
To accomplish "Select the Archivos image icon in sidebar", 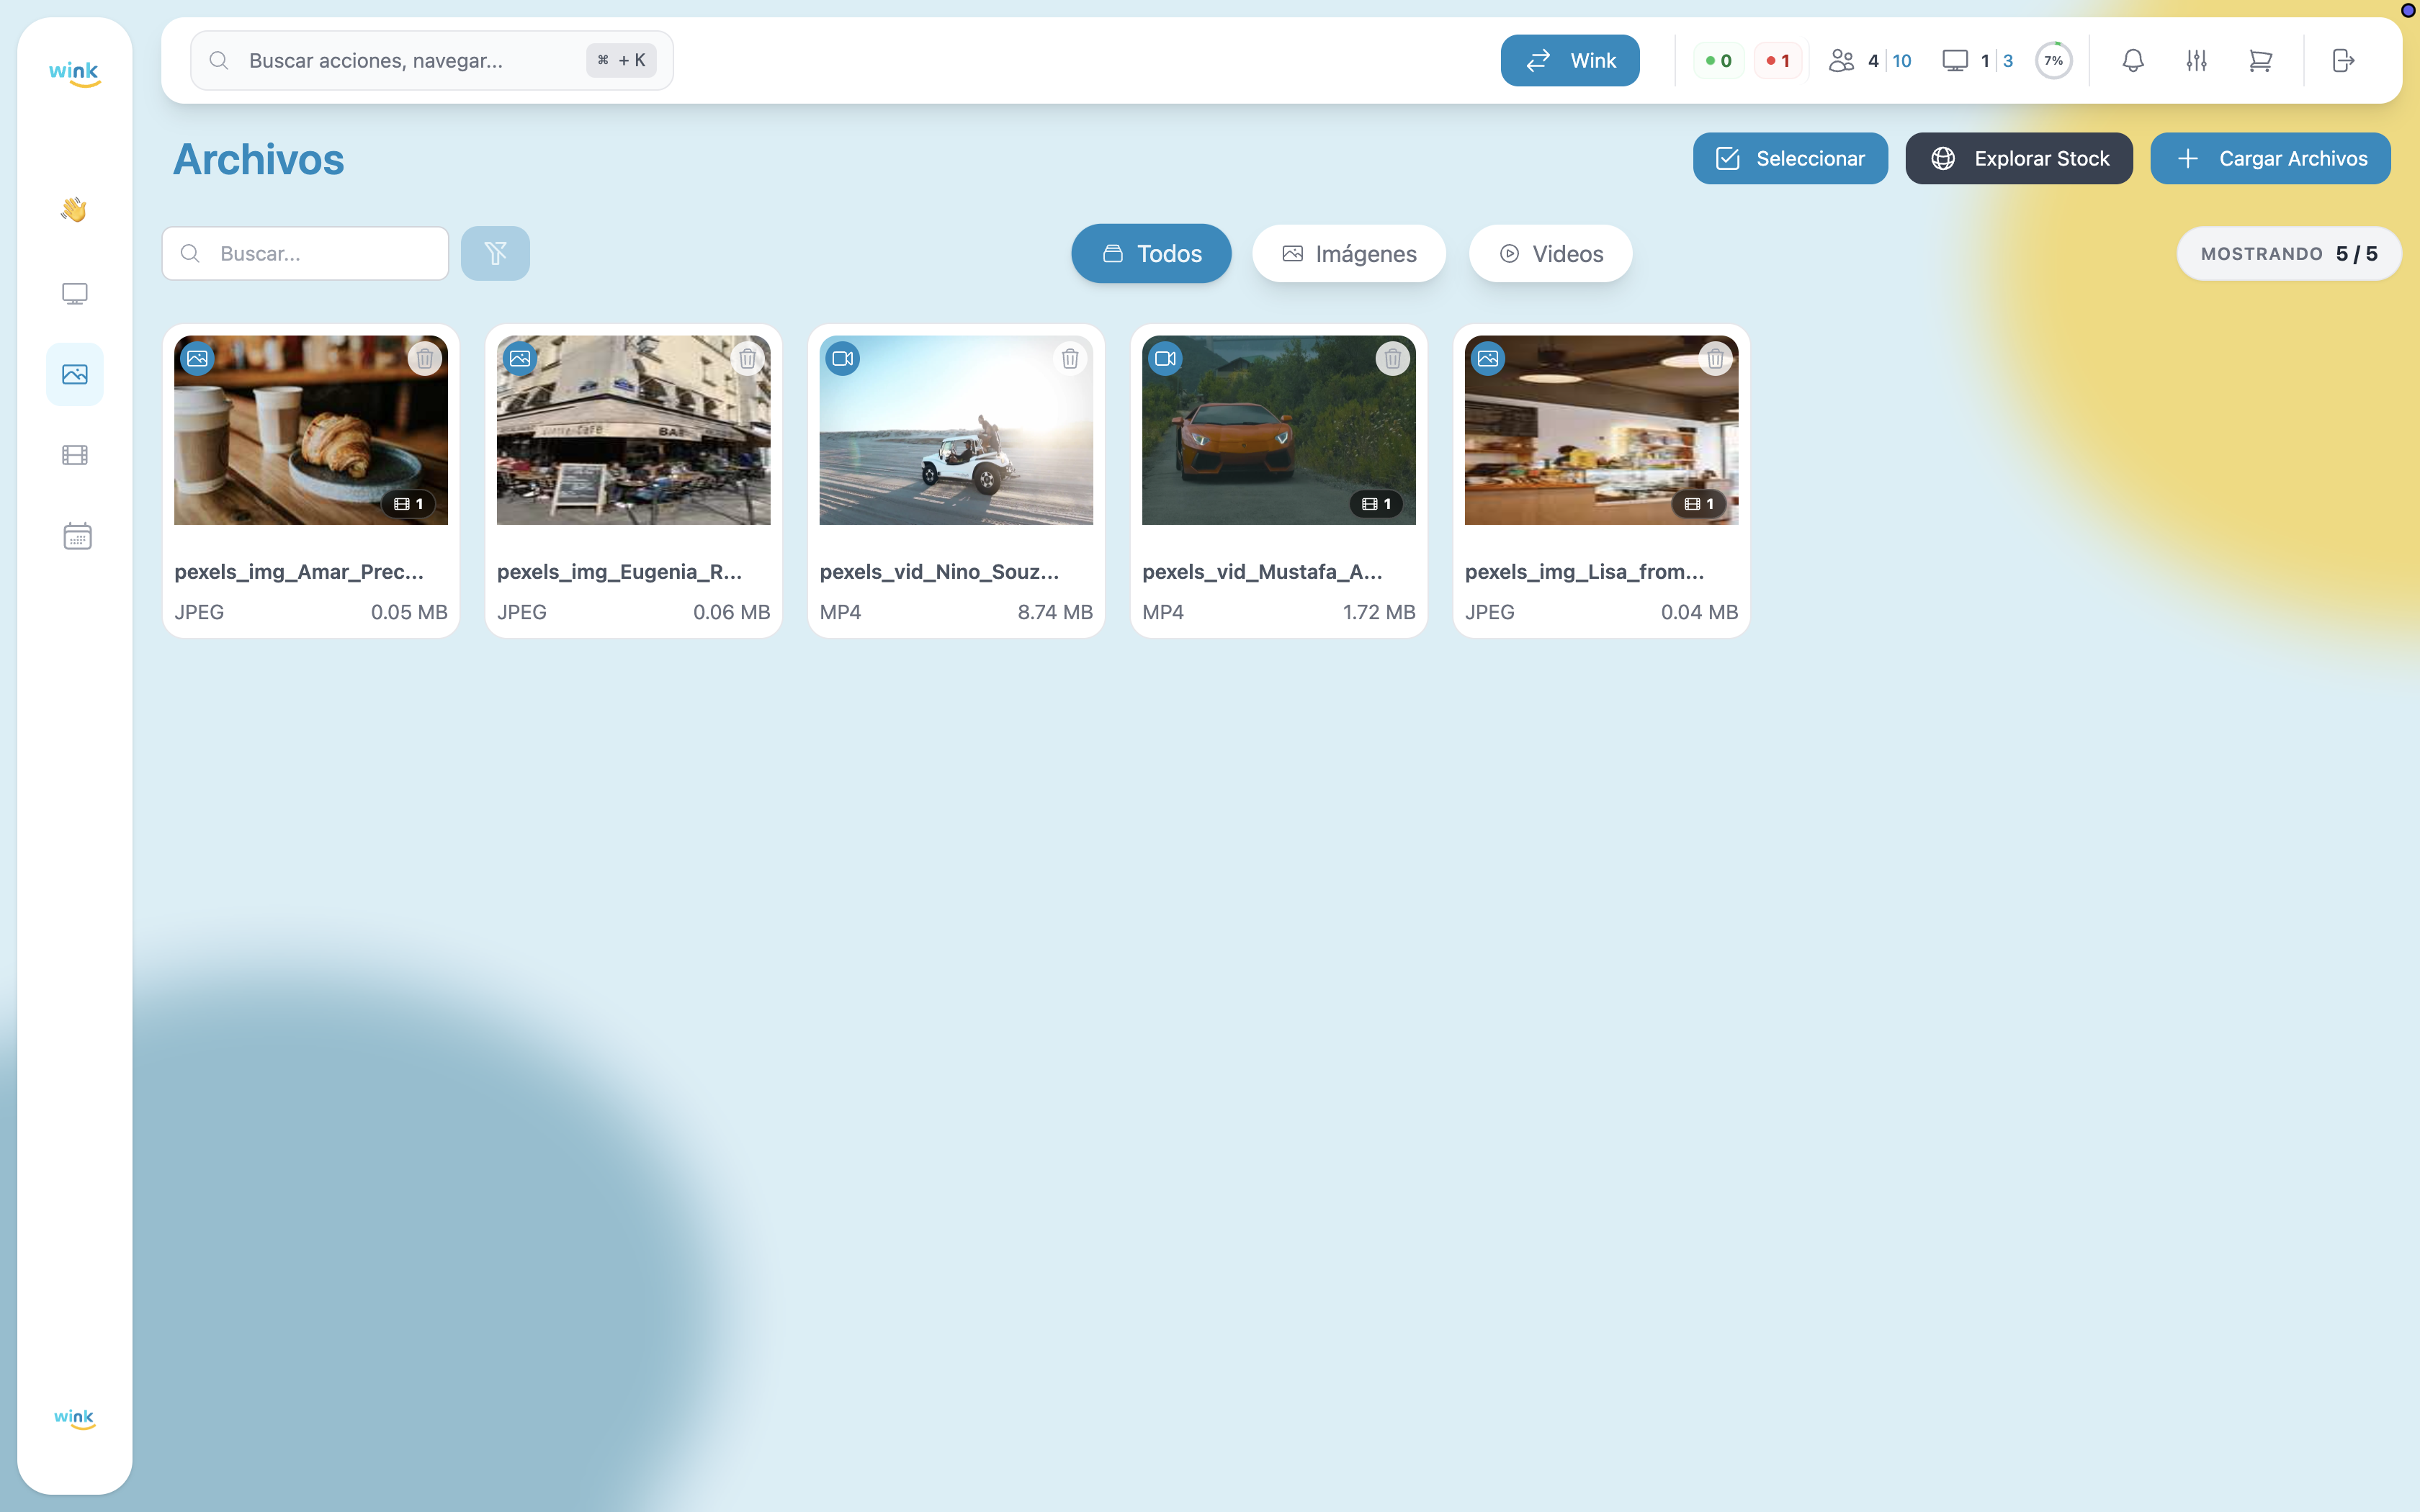I will point(75,374).
